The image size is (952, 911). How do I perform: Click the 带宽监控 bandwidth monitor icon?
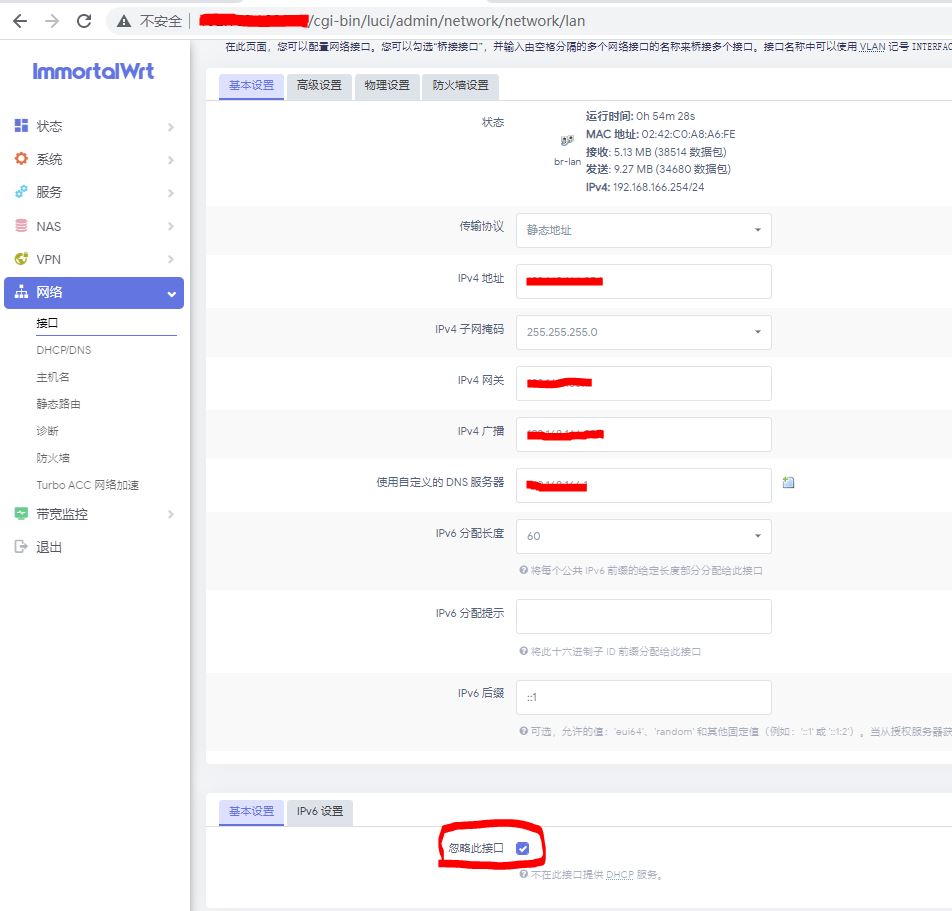pyautogui.click(x=20, y=513)
